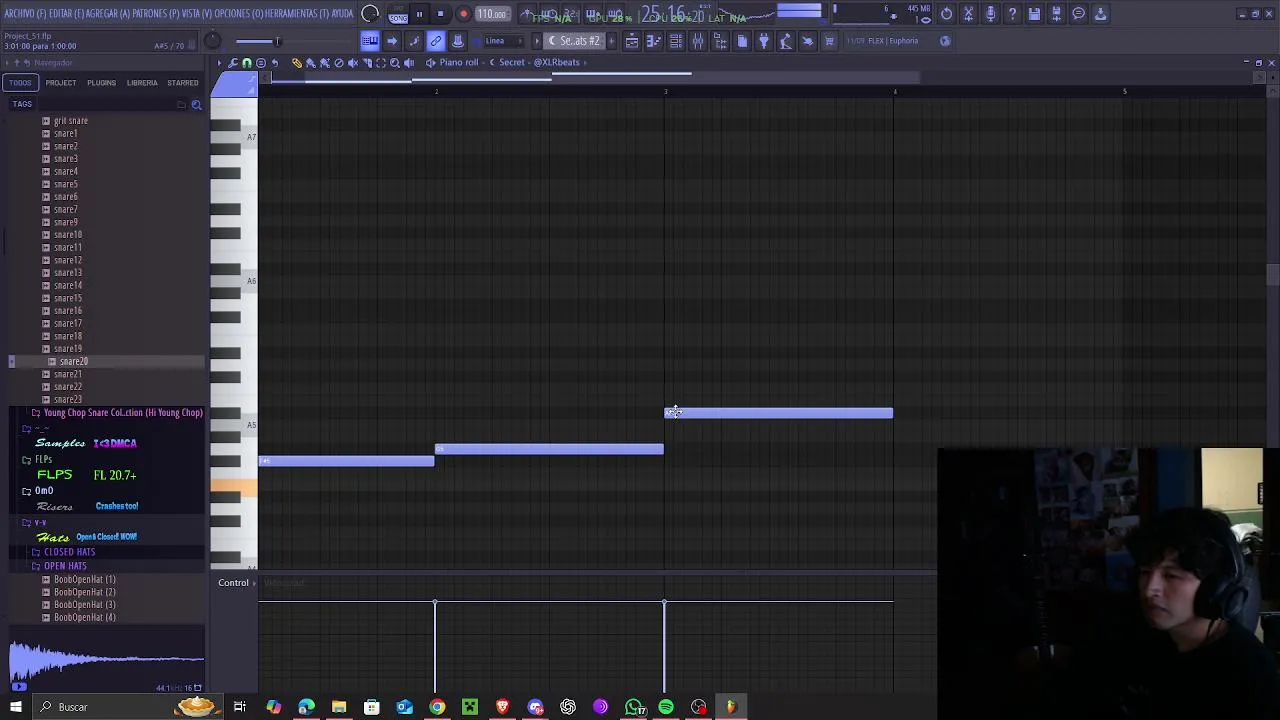Select the gril snare sample

click(x=71, y=121)
